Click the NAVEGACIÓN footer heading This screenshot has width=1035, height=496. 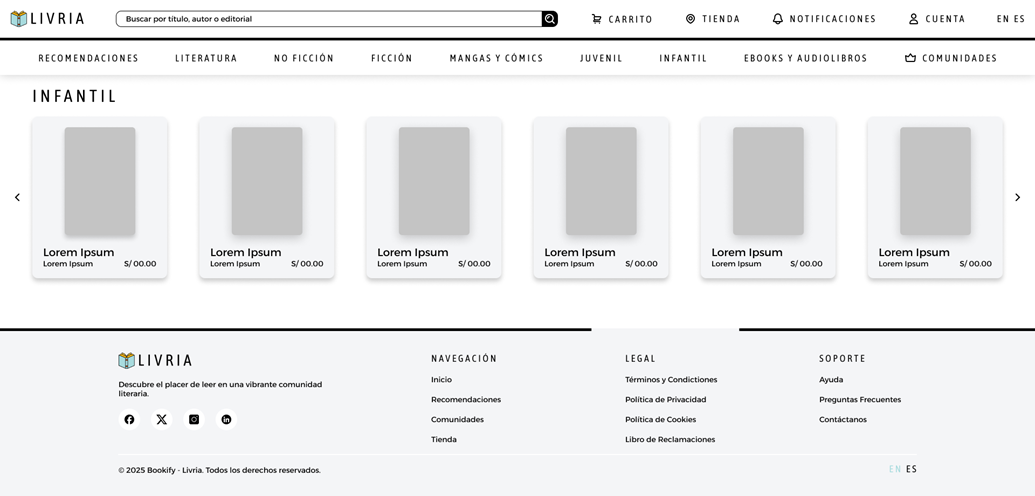(x=464, y=359)
